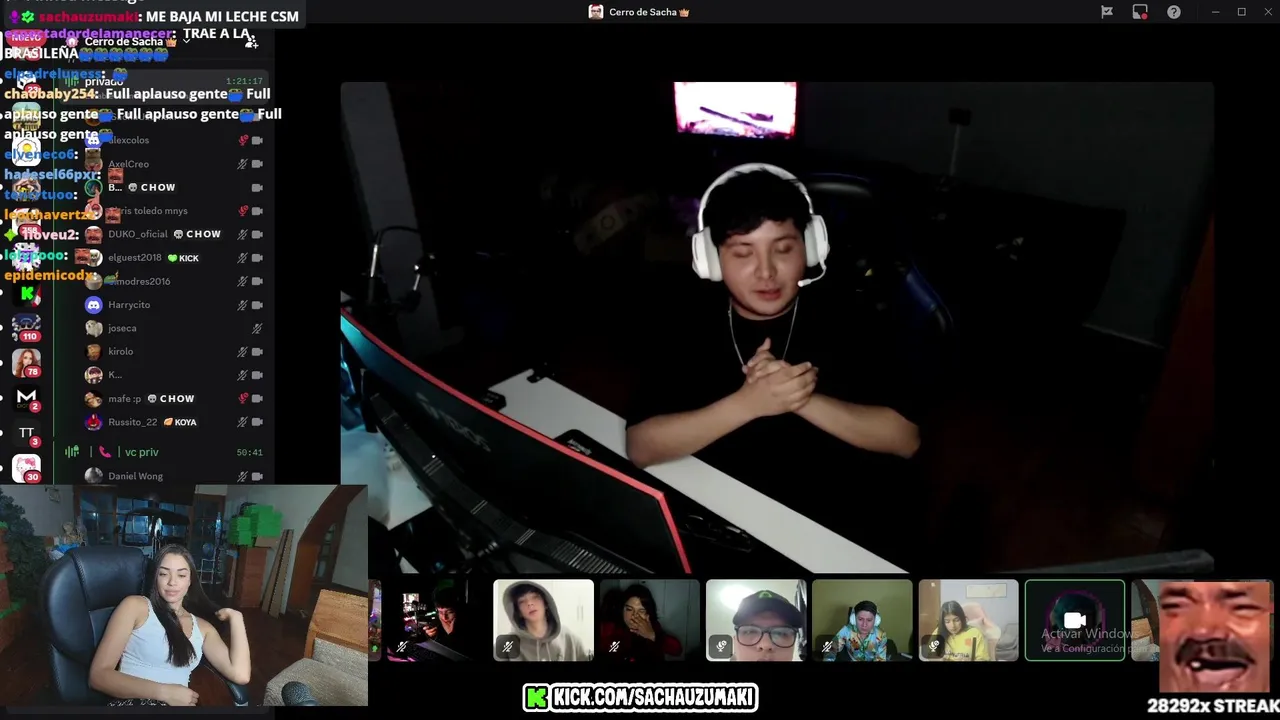Open the Kick server icon in sidebar
The width and height of the screenshot is (1280, 720).
27,294
